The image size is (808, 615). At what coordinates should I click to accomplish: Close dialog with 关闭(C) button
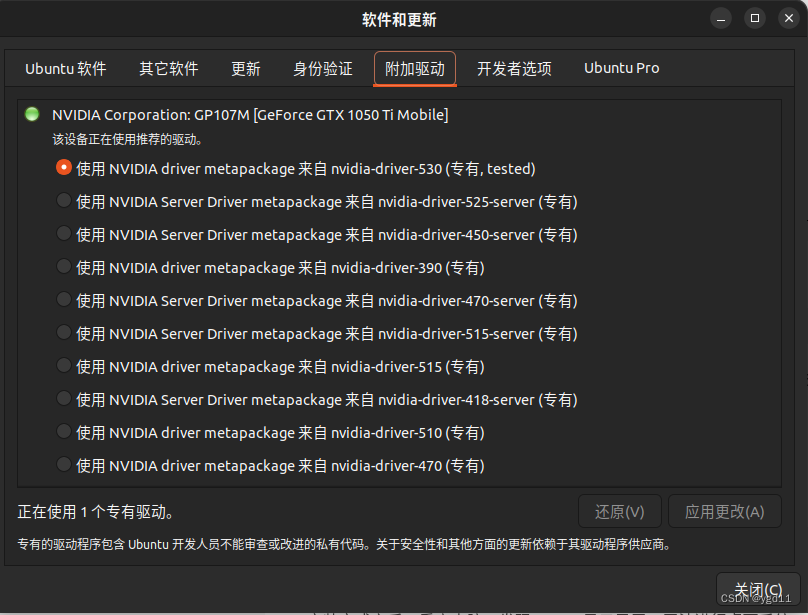point(758,590)
